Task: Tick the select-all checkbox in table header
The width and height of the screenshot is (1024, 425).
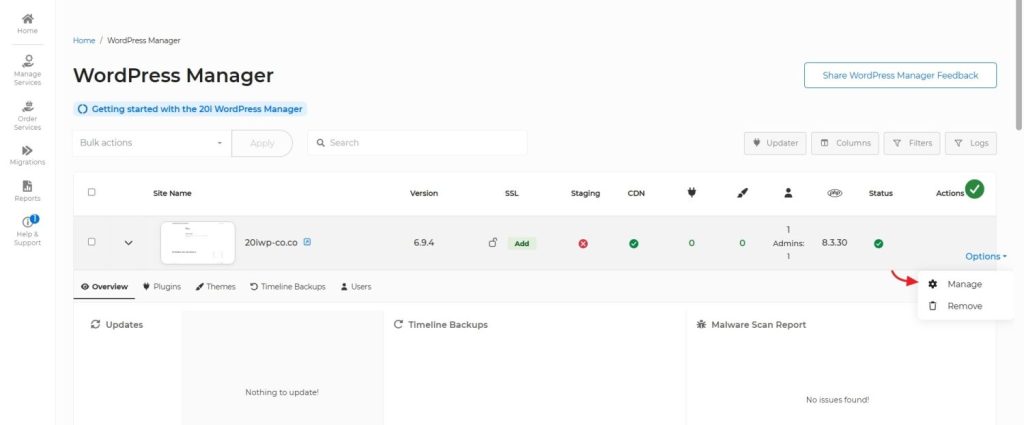Action: pyautogui.click(x=91, y=192)
